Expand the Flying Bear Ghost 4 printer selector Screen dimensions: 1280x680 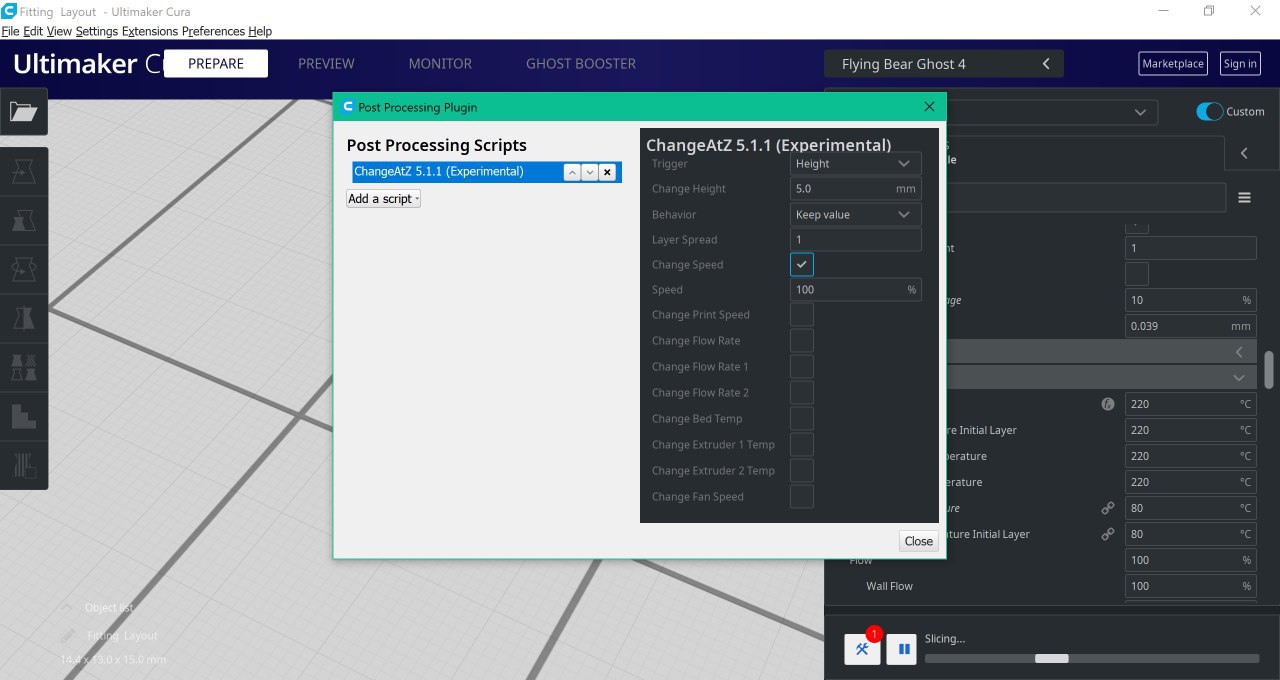(944, 64)
